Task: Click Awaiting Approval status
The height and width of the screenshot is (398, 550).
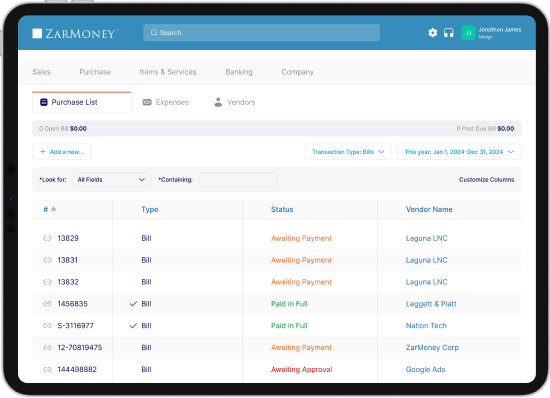Action: click(302, 369)
